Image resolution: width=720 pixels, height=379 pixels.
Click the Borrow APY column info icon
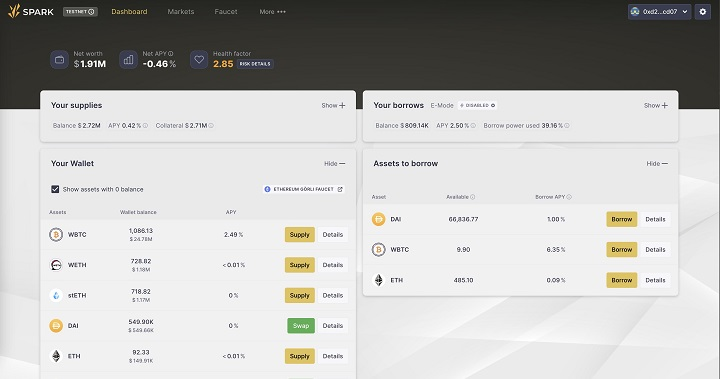[569, 197]
